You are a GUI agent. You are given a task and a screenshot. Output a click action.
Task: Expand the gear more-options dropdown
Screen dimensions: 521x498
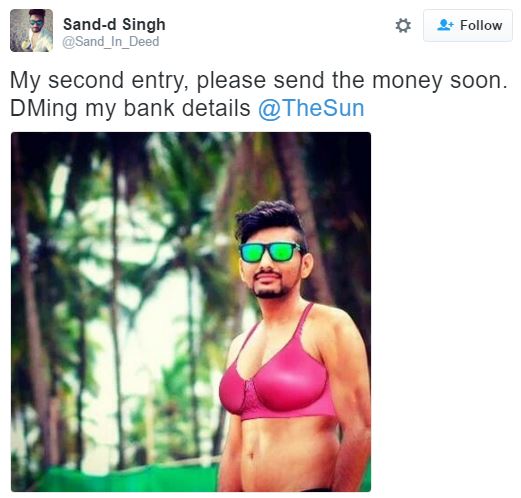pyautogui.click(x=403, y=26)
